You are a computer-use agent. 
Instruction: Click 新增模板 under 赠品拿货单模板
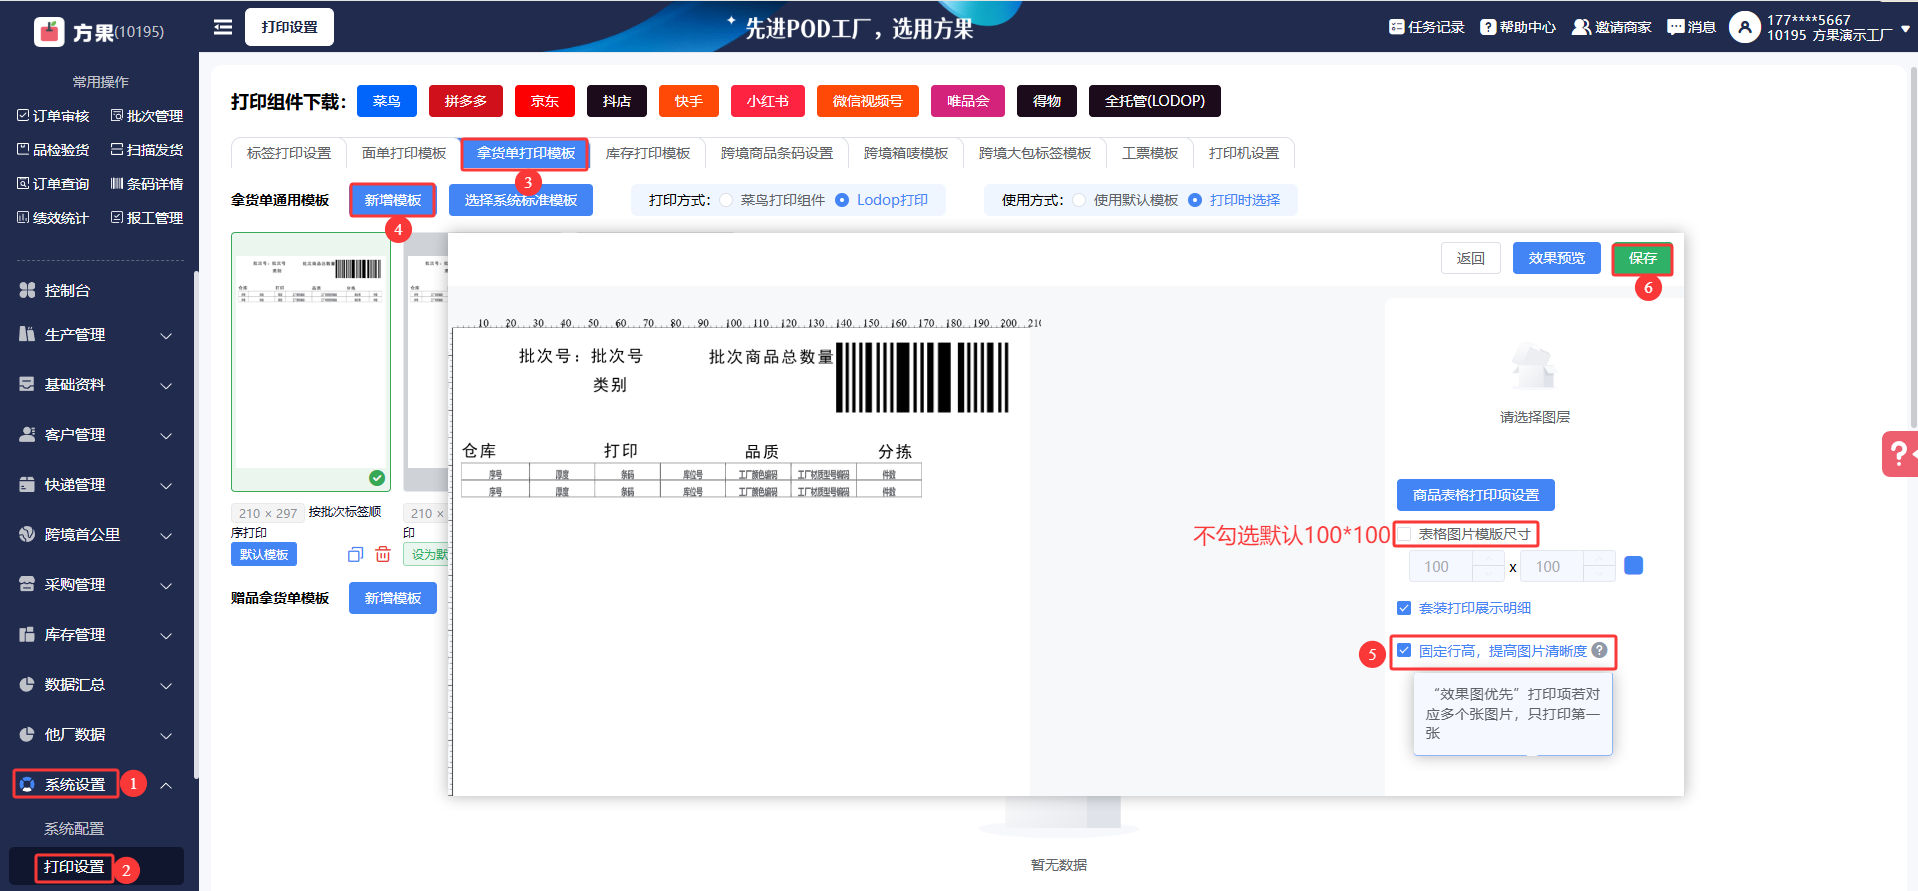(x=393, y=598)
